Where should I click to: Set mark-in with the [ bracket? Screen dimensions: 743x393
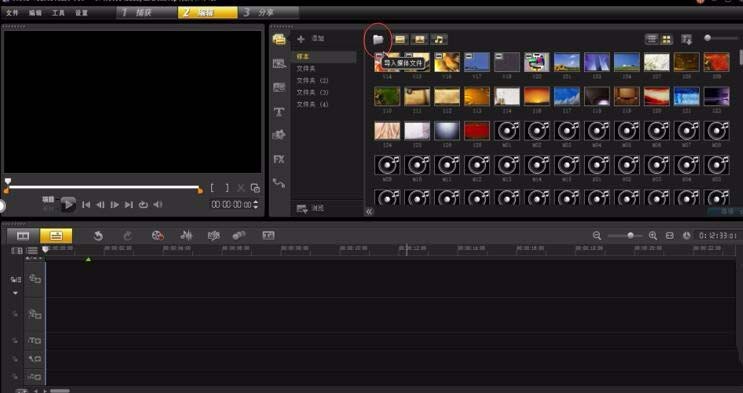point(212,188)
